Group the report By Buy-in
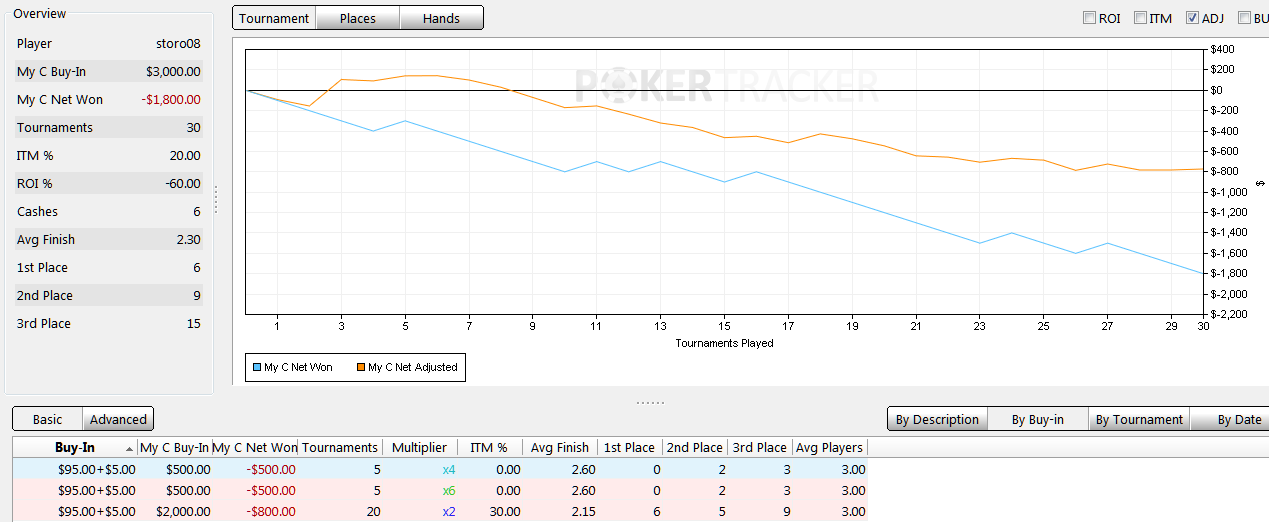1269x522 pixels. [x=1037, y=420]
